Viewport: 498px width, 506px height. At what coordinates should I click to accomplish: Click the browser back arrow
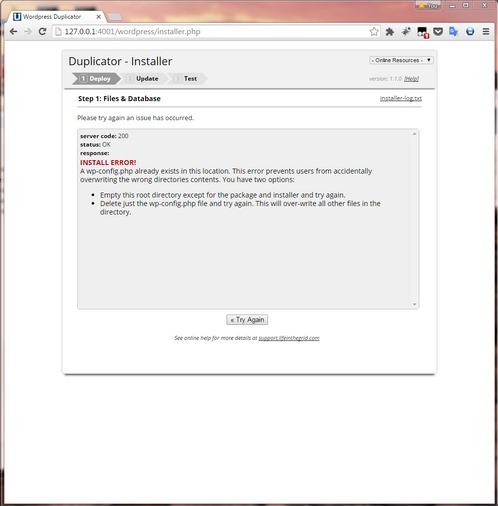pyautogui.click(x=13, y=31)
